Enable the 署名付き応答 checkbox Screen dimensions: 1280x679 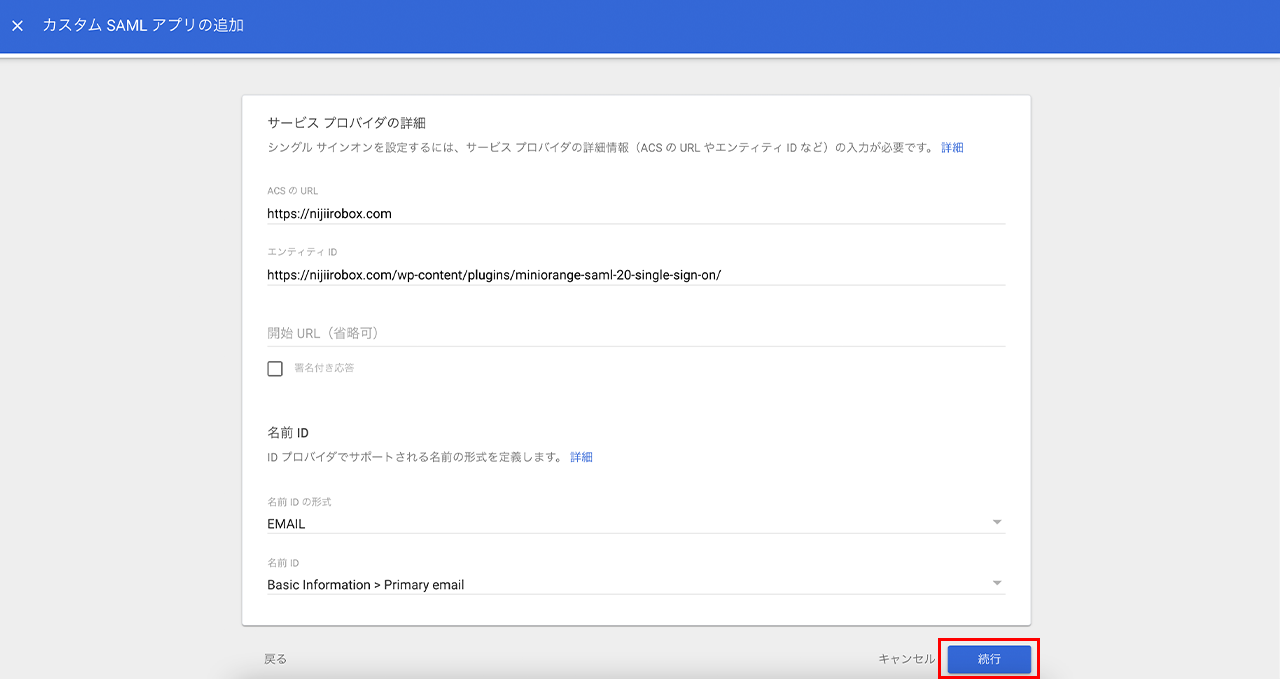click(x=275, y=369)
